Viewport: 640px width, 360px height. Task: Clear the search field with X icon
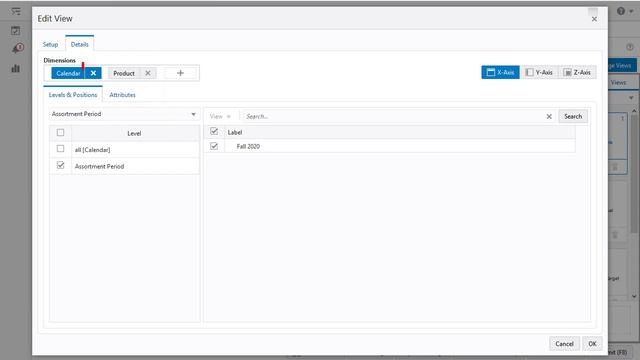549,116
